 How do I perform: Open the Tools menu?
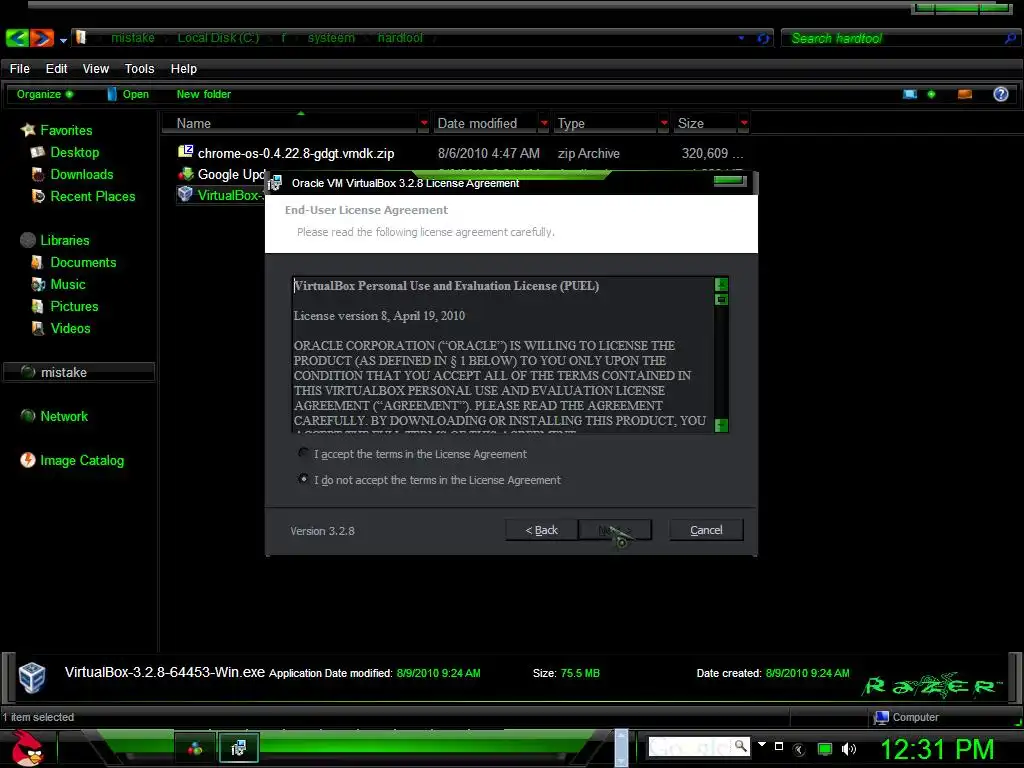[139, 69]
